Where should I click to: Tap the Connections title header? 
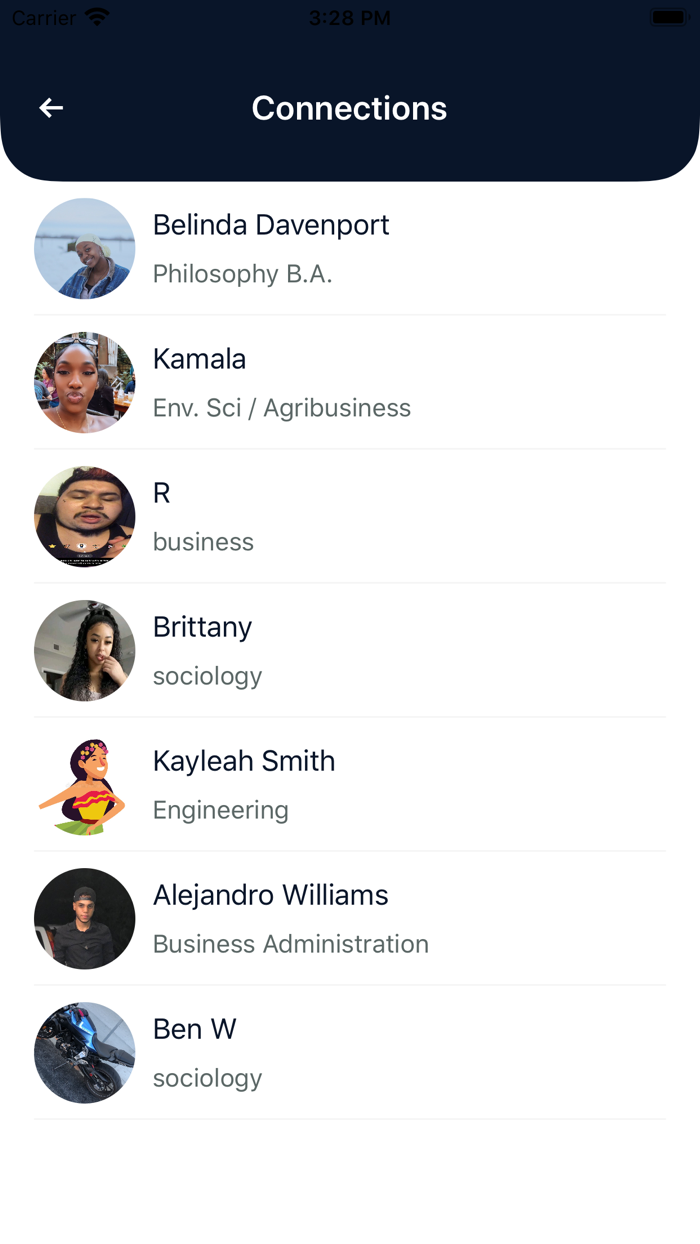349,108
